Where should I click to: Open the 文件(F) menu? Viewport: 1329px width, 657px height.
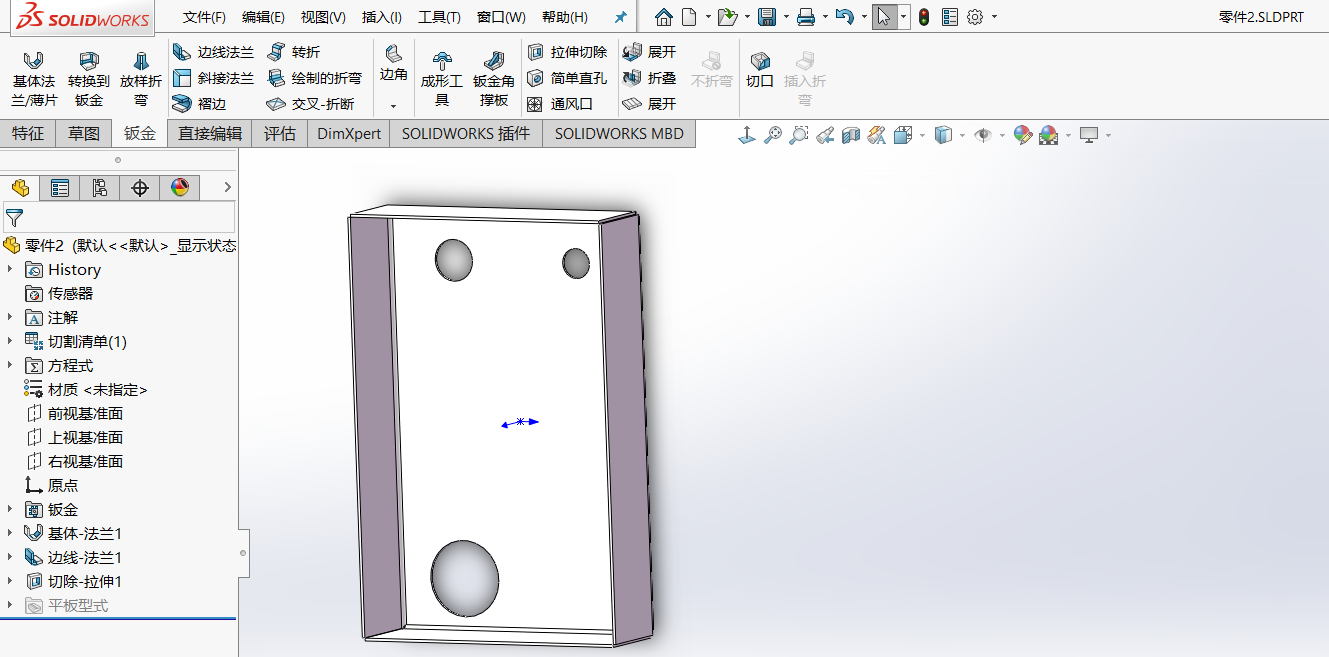(204, 17)
